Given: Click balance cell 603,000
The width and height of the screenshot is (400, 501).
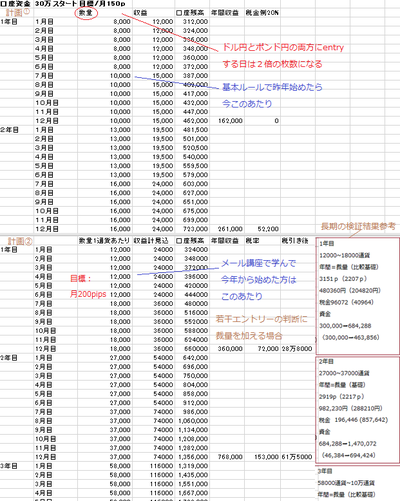Looking at the screenshot, I should 195,184.
